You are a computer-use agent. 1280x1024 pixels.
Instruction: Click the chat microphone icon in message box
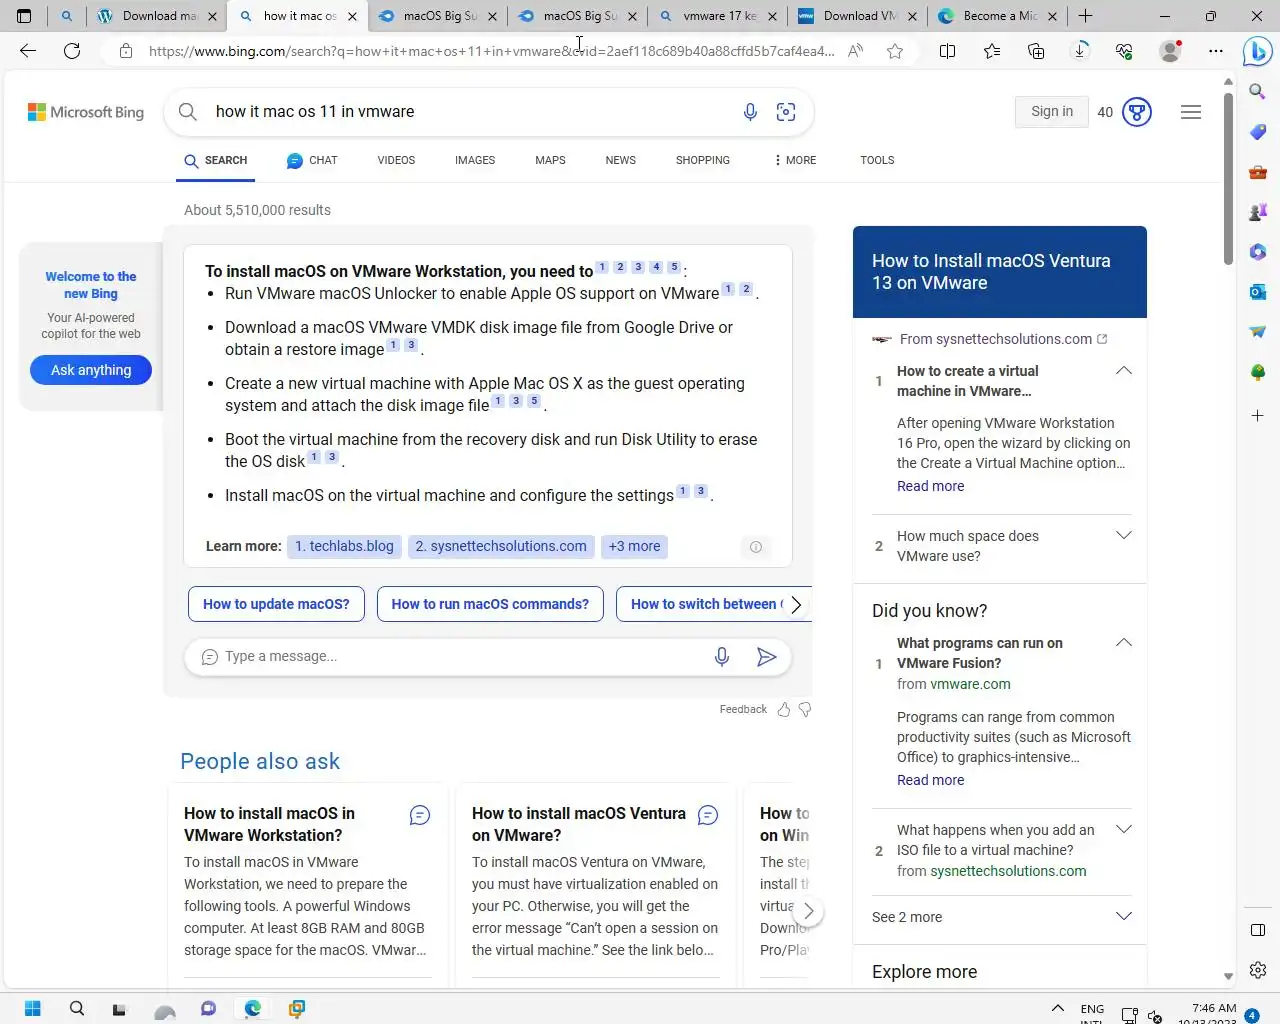[x=722, y=656]
